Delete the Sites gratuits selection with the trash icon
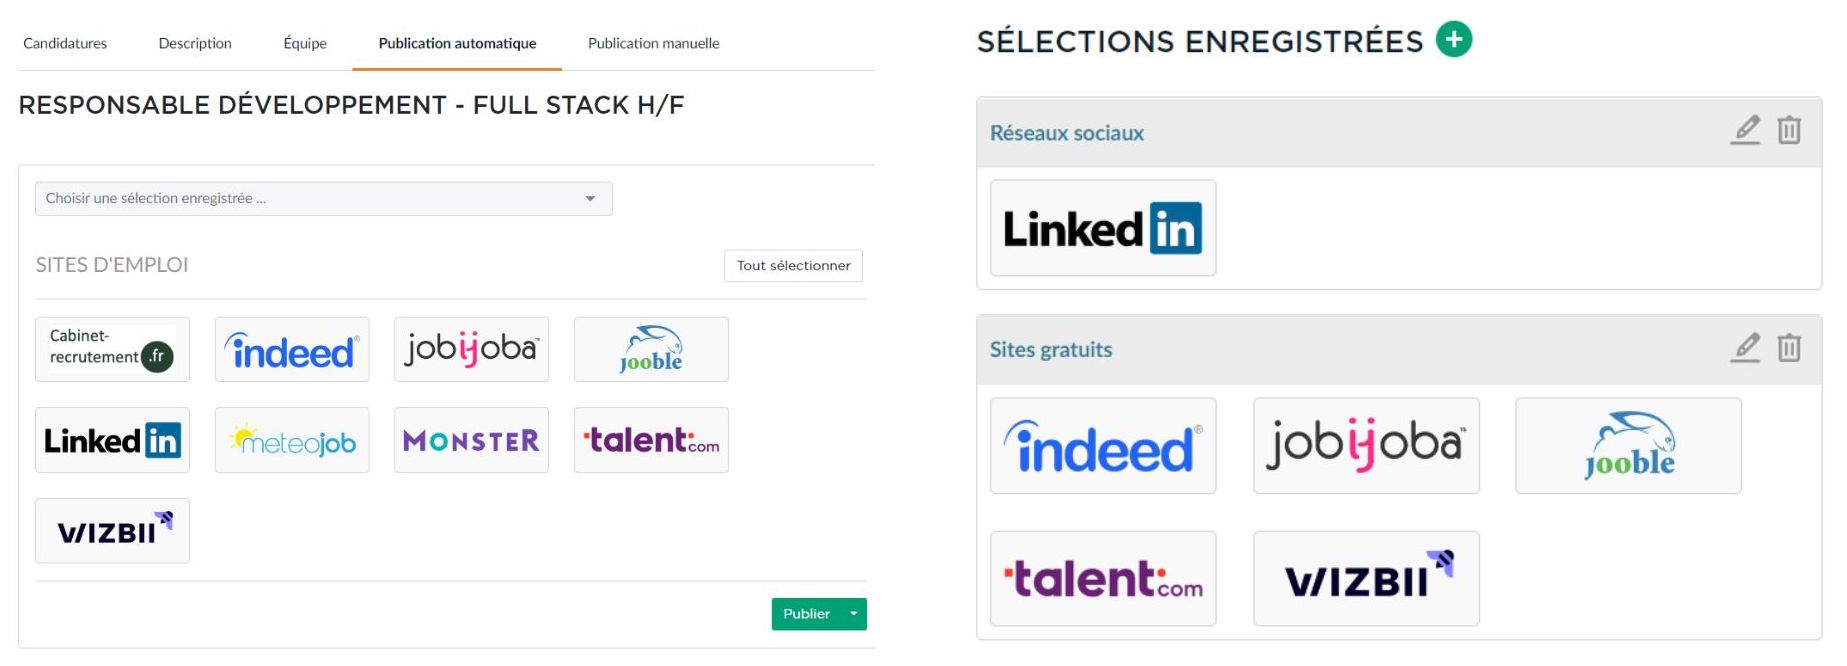 (x=1789, y=347)
